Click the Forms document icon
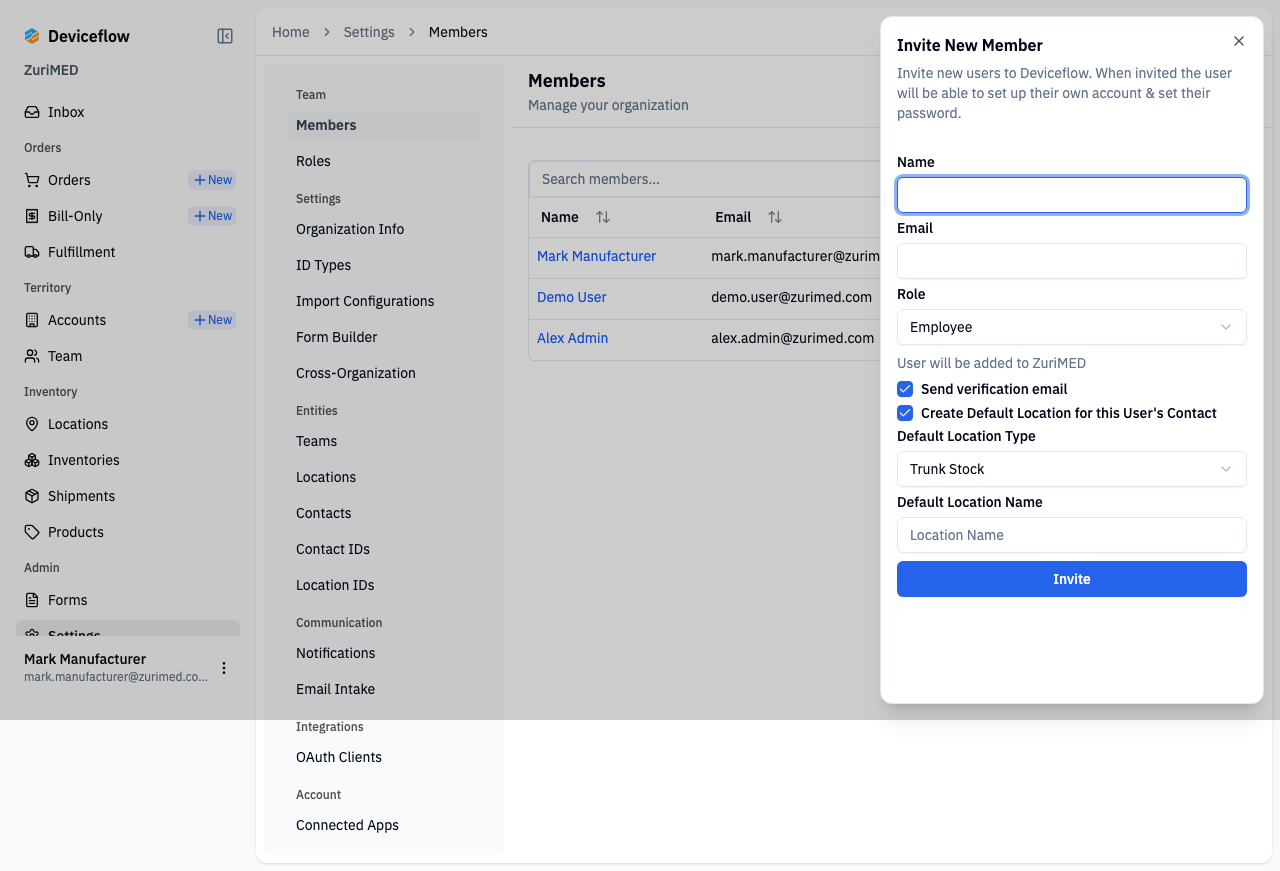This screenshot has width=1280, height=871. click(32, 600)
